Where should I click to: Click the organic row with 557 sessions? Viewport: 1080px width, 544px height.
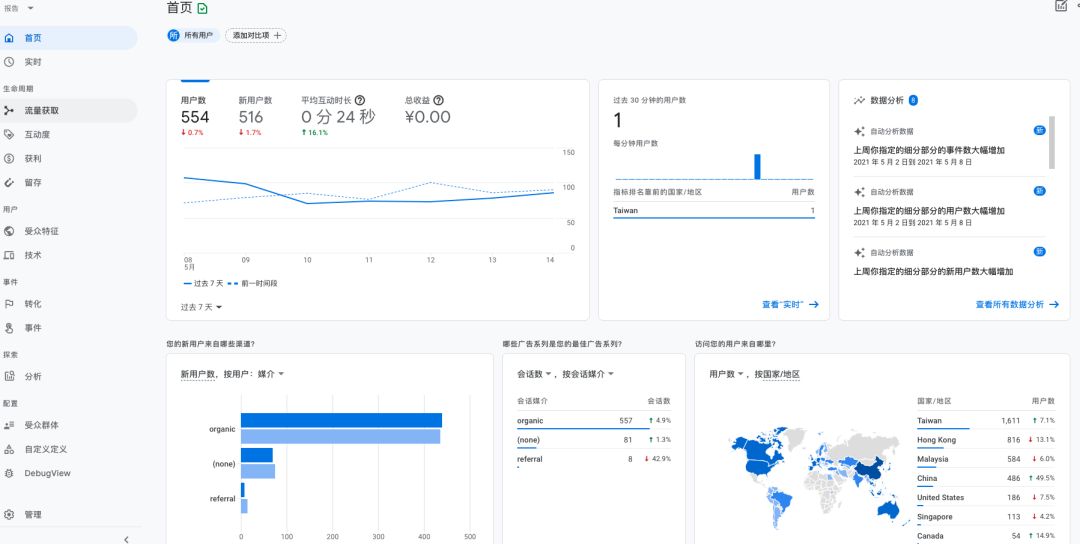[594, 420]
